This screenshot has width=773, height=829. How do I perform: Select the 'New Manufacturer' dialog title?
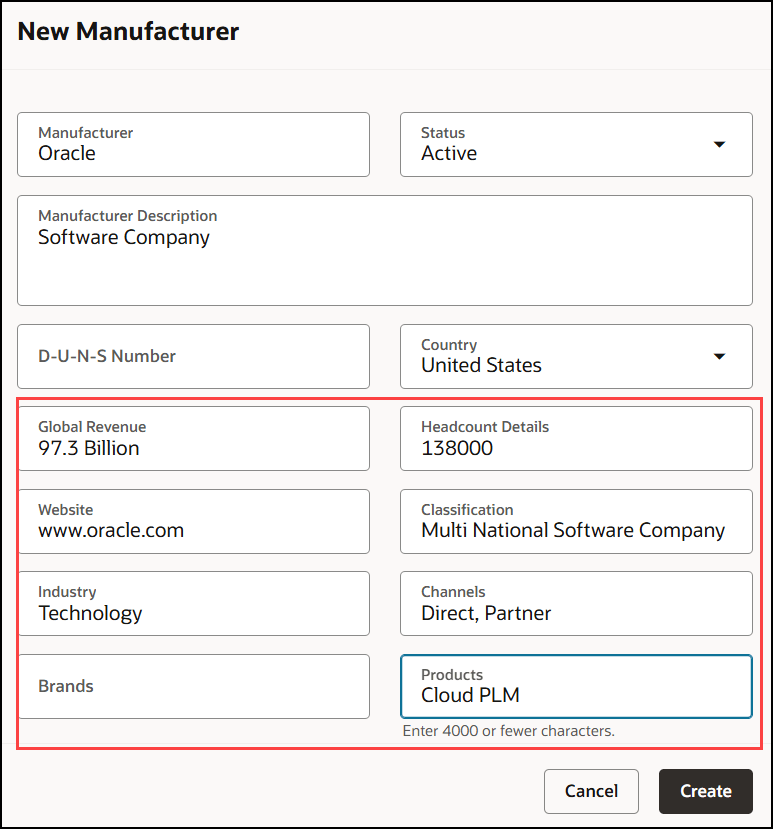click(x=128, y=31)
